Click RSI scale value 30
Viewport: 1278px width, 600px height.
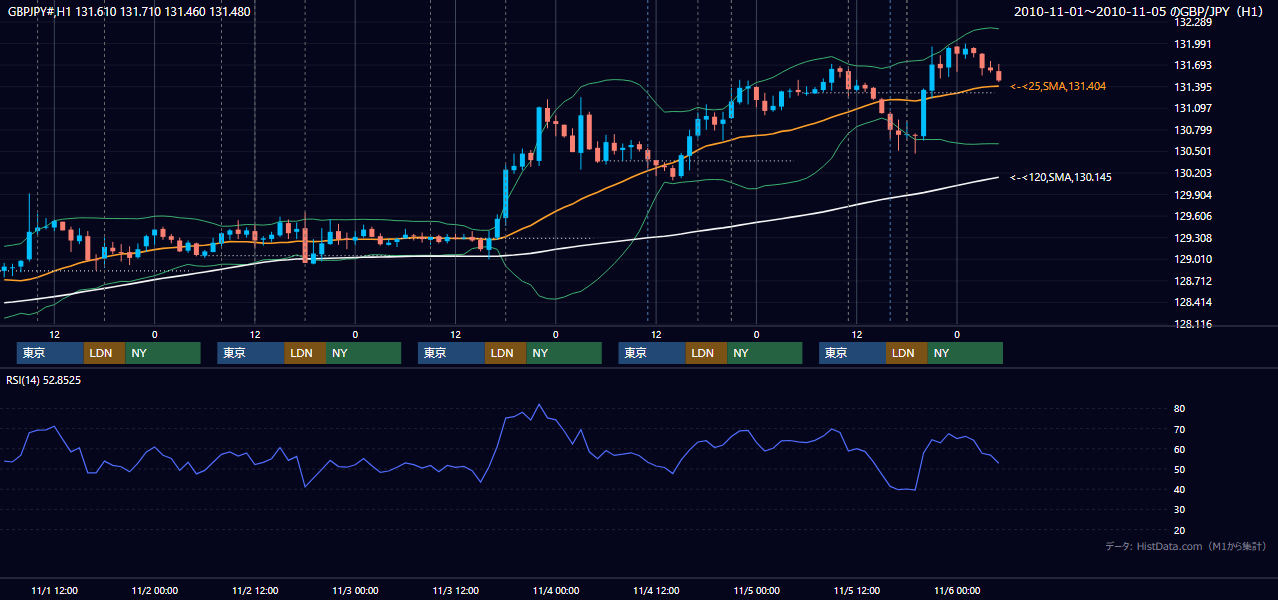pyautogui.click(x=1180, y=509)
